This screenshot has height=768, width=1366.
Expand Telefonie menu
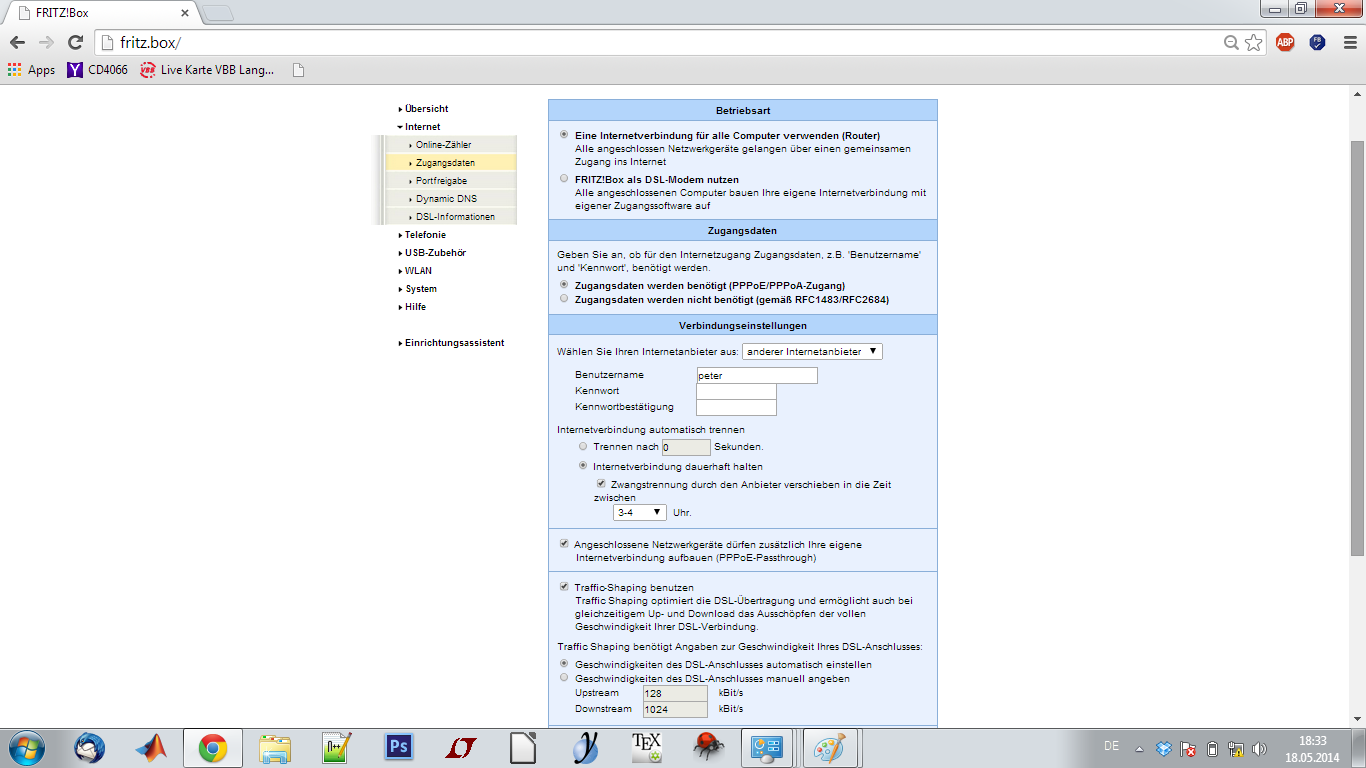point(425,235)
